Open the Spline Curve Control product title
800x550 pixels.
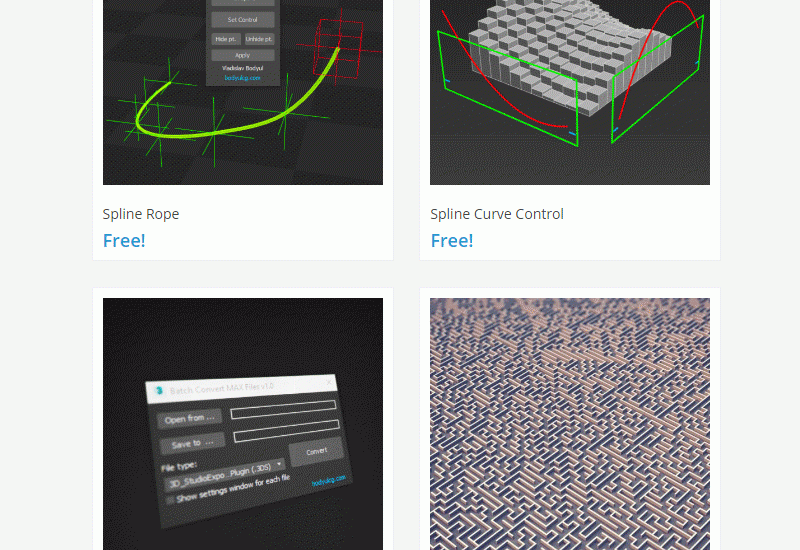497,214
